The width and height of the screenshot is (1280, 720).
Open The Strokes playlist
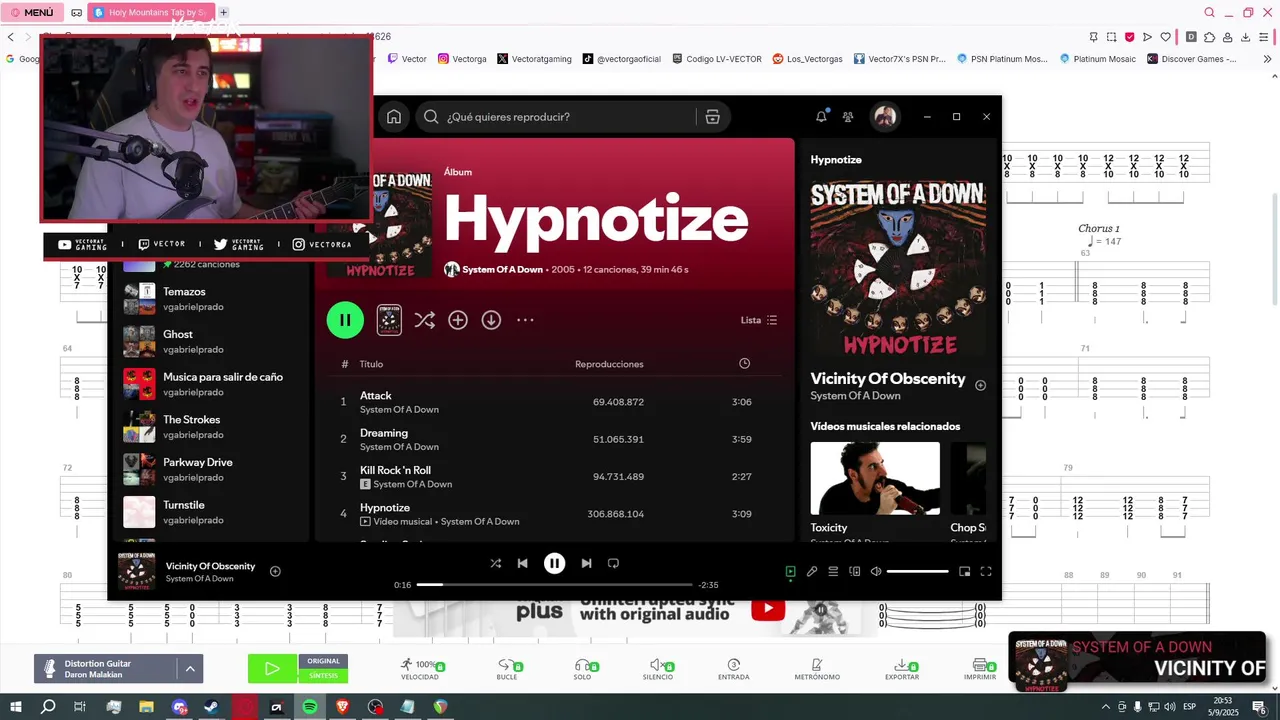210,427
